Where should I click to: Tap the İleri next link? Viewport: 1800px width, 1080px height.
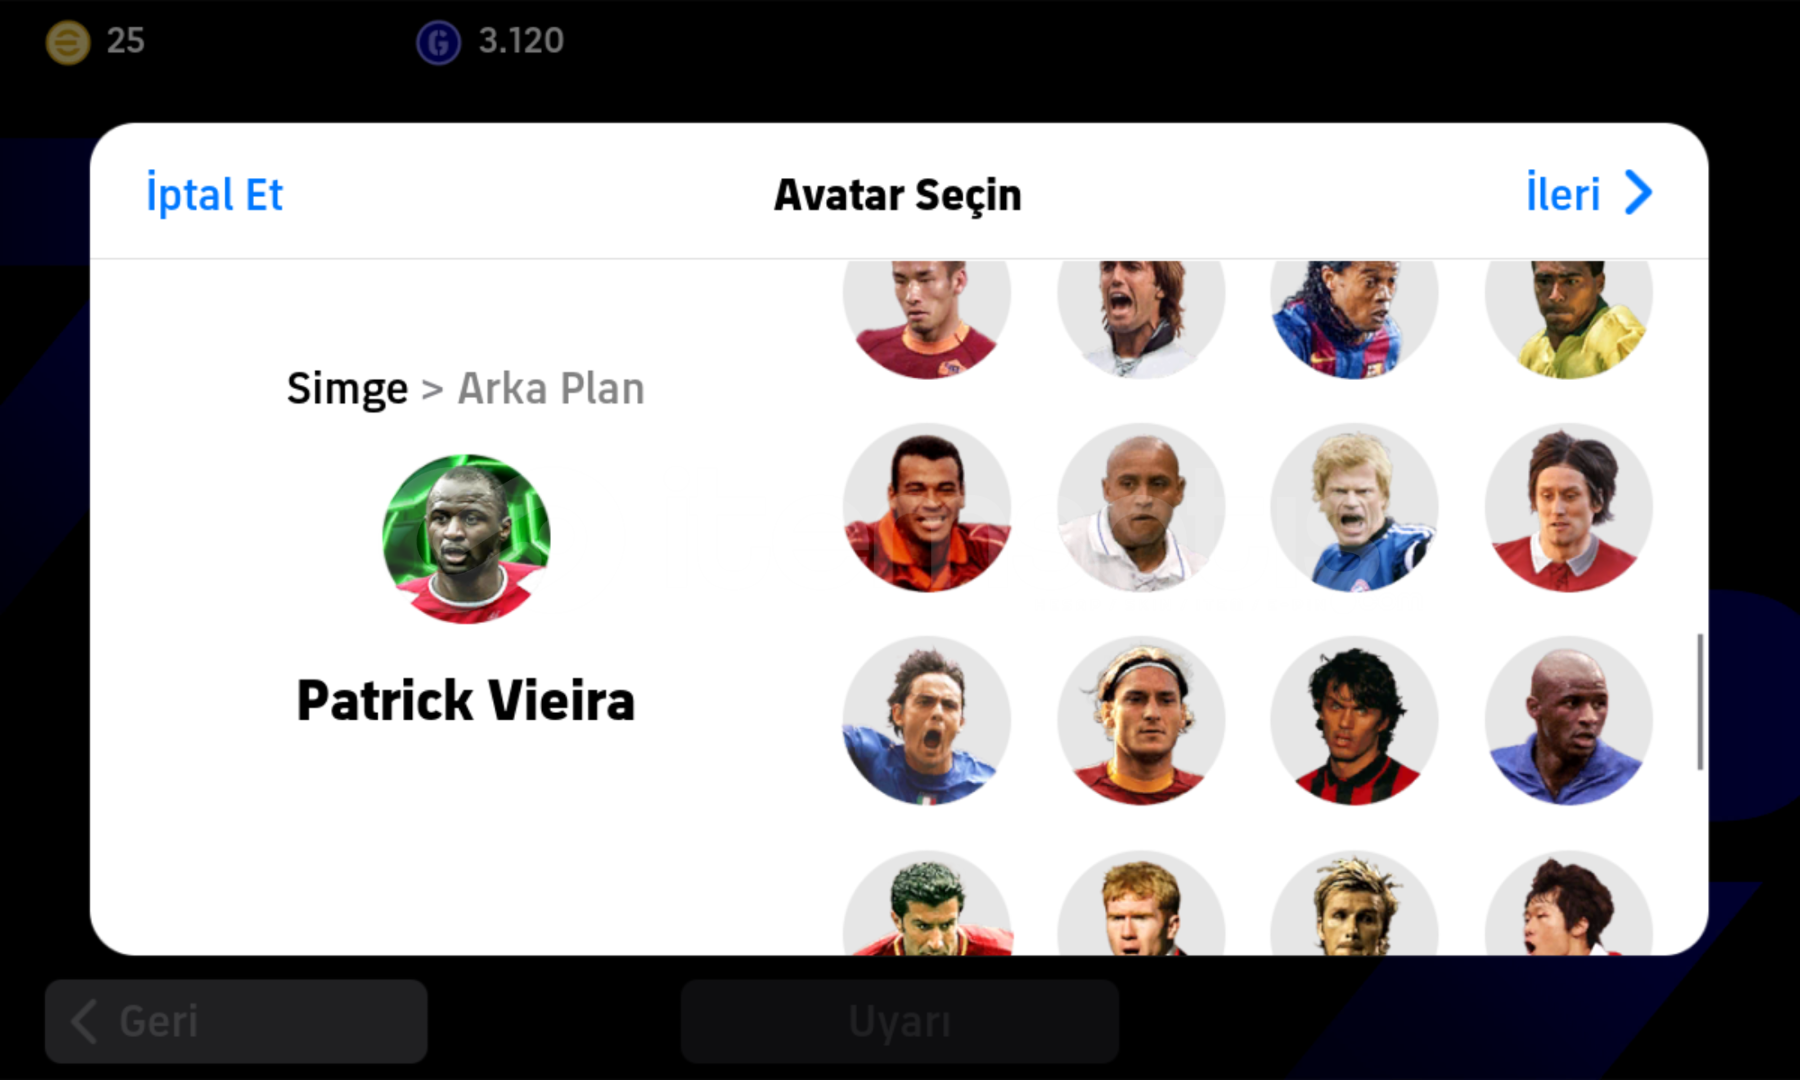pyautogui.click(x=1562, y=193)
